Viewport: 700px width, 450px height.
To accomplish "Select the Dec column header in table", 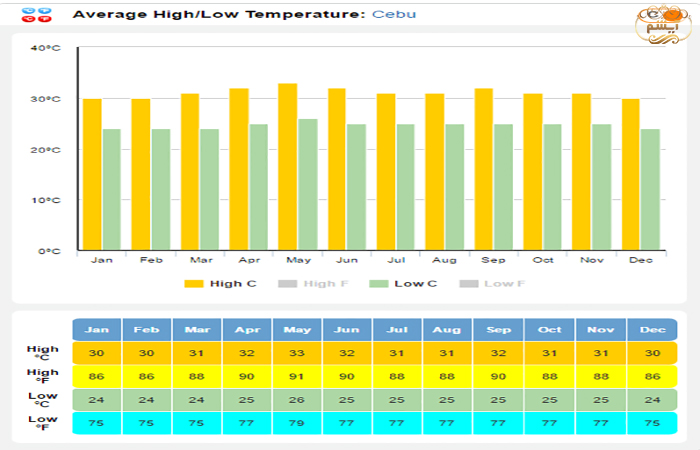I will click(651, 330).
